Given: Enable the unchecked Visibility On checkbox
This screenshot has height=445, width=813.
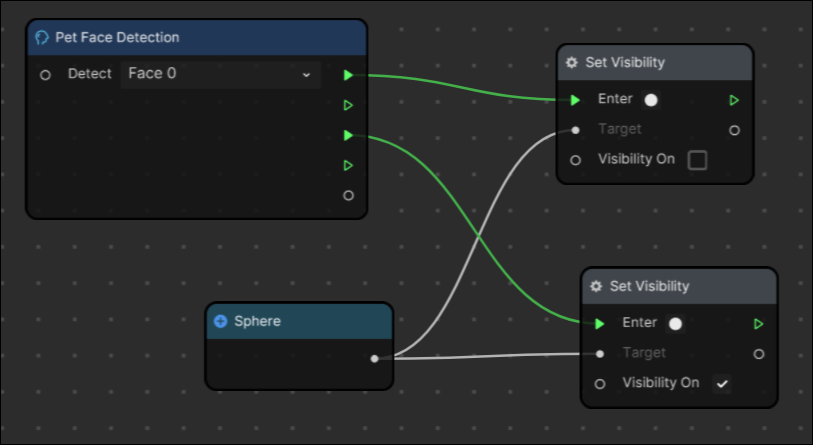Looking at the screenshot, I should coord(697,160).
